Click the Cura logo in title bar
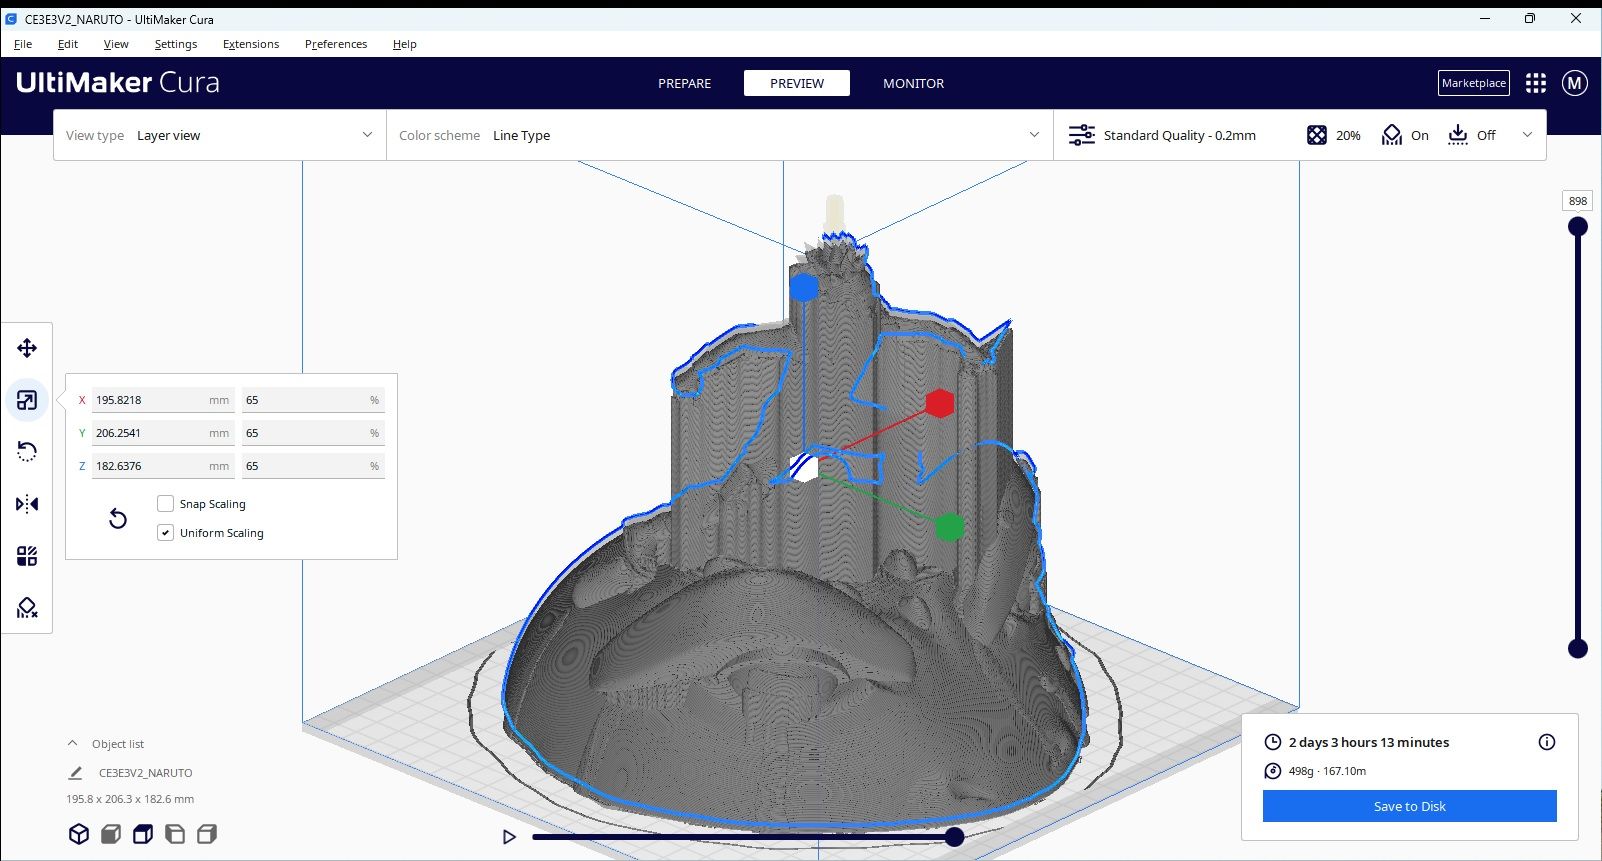1602x861 pixels. pos(11,19)
